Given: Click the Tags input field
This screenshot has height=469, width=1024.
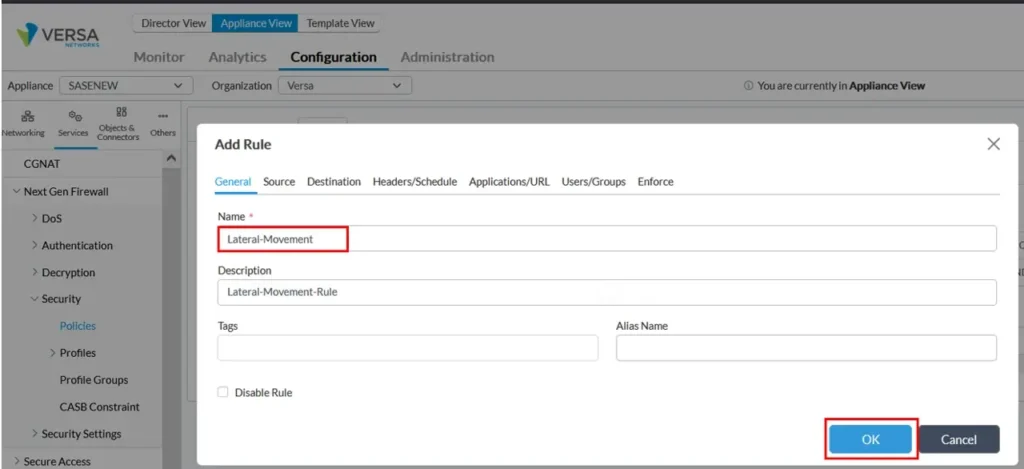Looking at the screenshot, I should 407,348.
